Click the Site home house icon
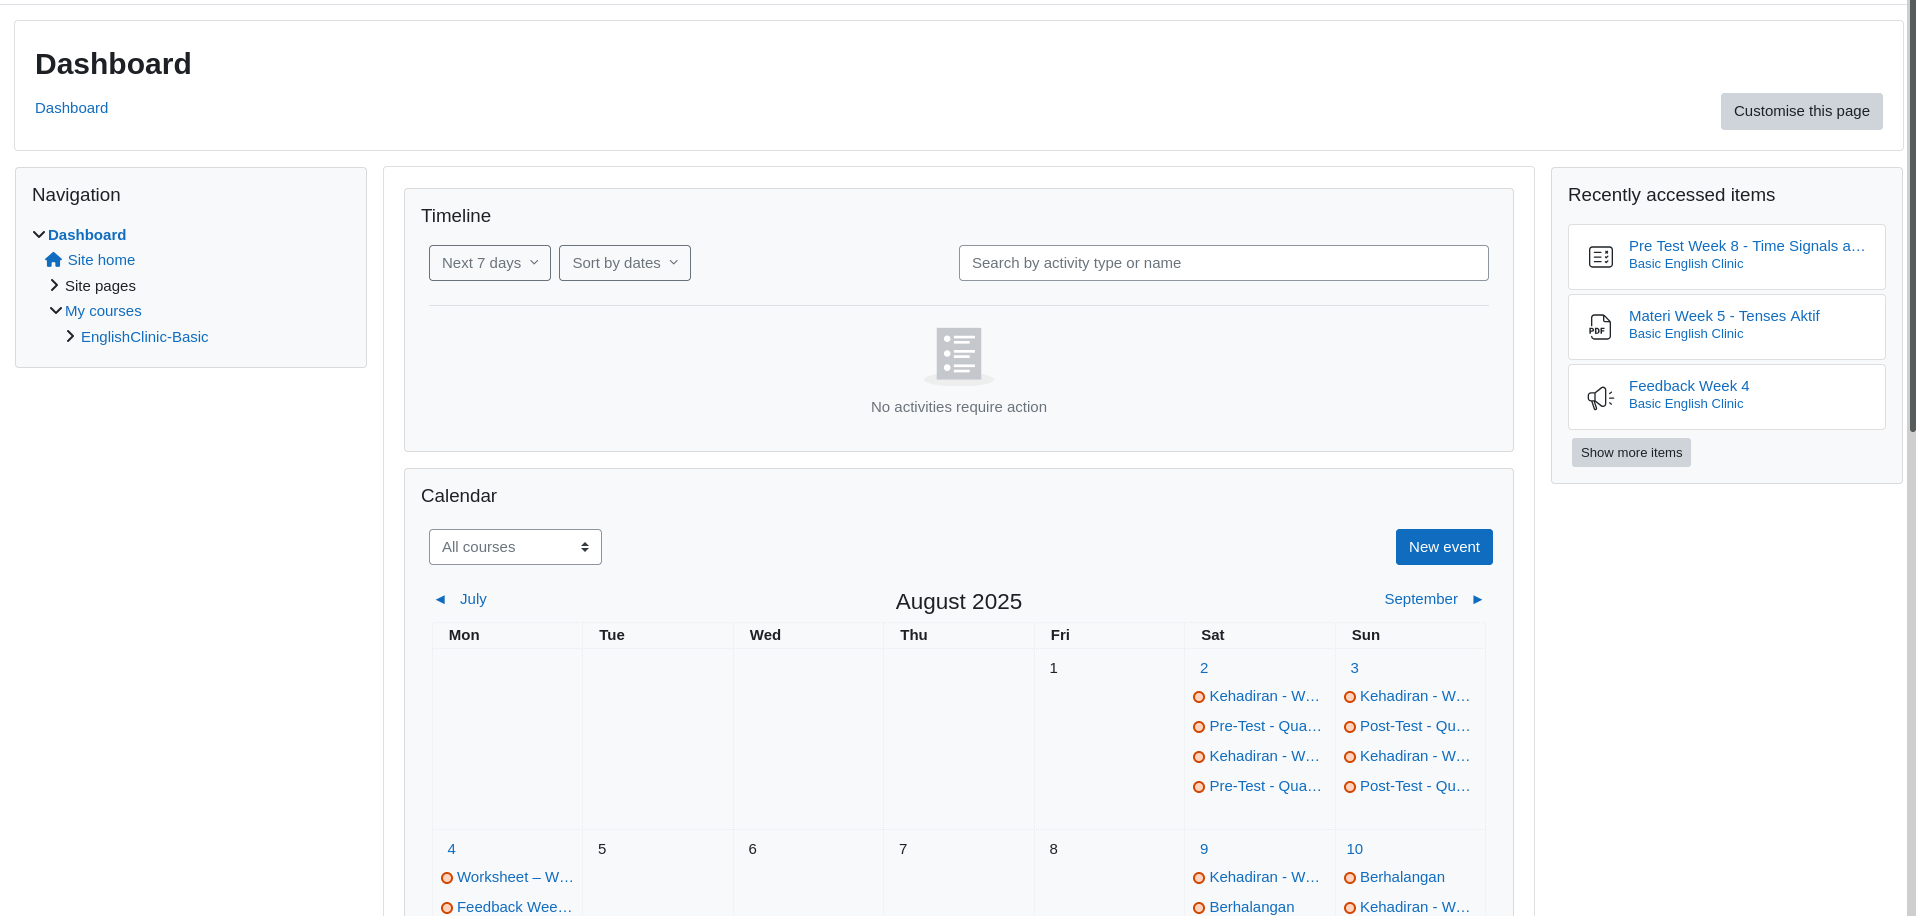Screen dimensions: 1916x916 click(54, 260)
